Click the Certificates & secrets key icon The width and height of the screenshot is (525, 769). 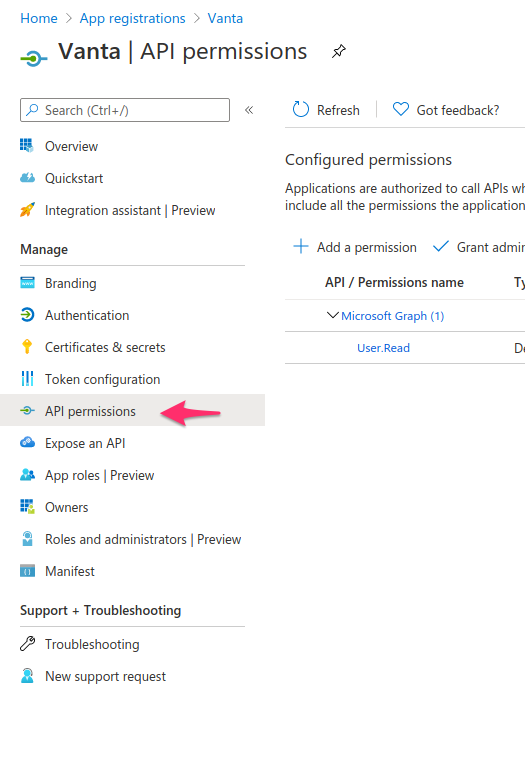coord(27,347)
